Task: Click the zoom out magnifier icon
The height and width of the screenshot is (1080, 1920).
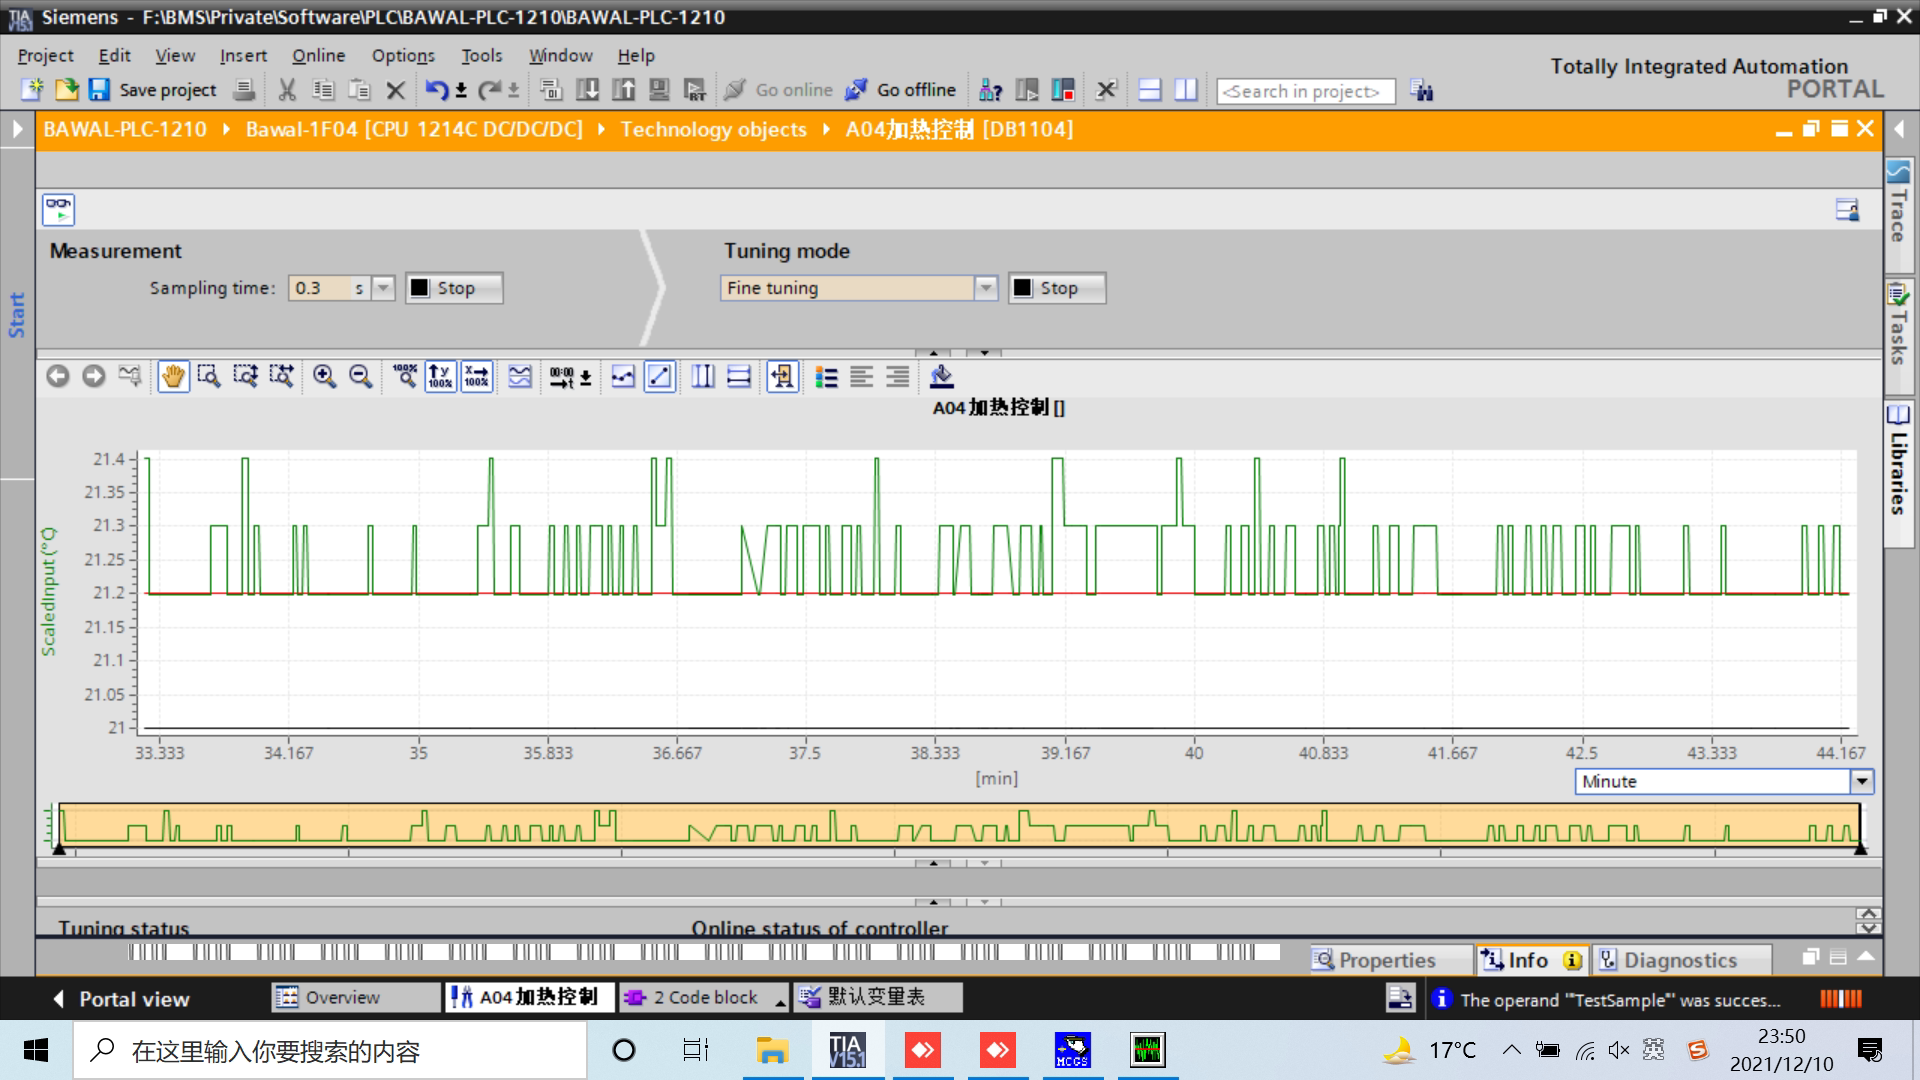Action: point(361,377)
